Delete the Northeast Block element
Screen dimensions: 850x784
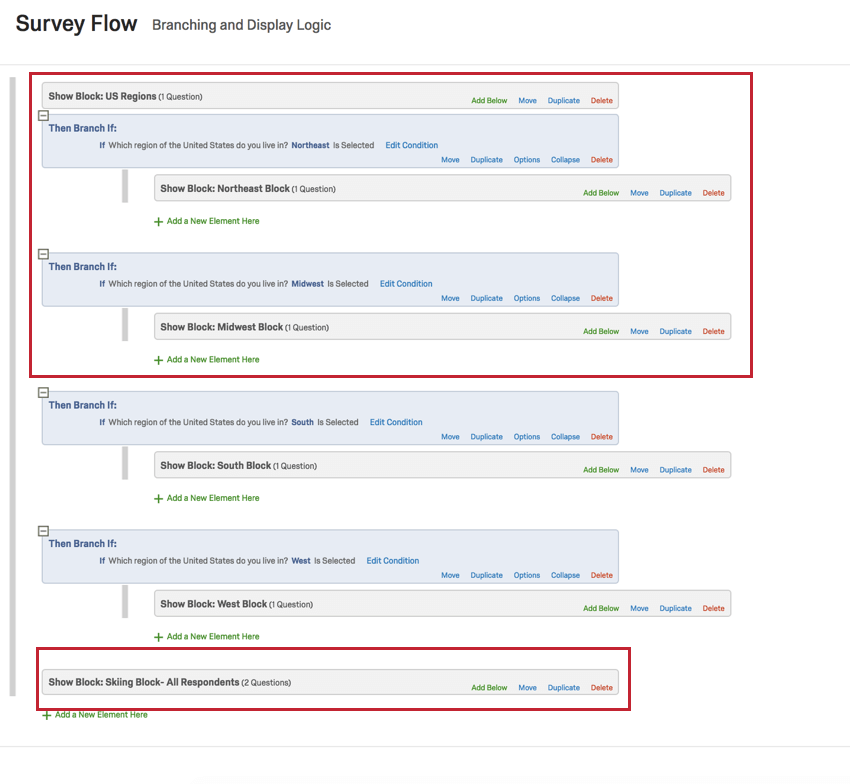(x=713, y=193)
